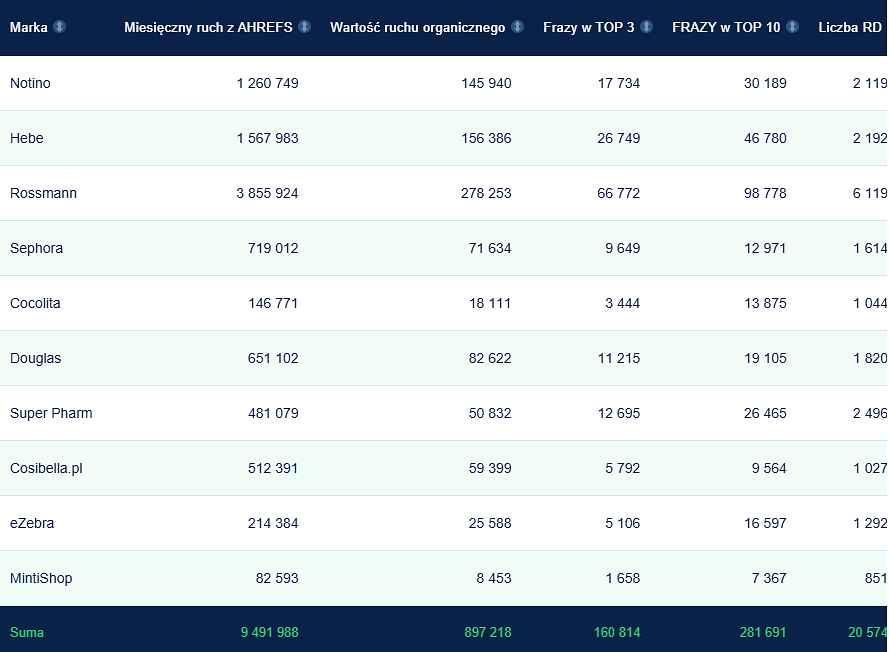
Task: Sort table by Marka column icon
Action: (x=60, y=27)
